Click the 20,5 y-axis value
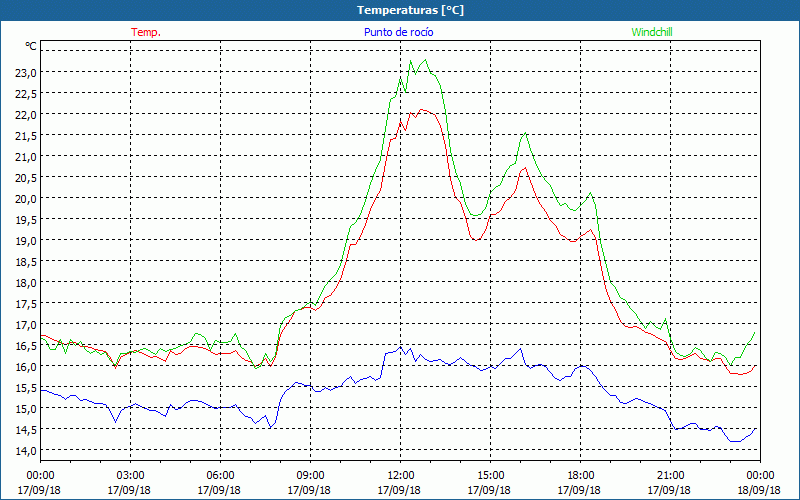Image resolution: width=800 pixels, height=500 pixels. (x=26, y=178)
